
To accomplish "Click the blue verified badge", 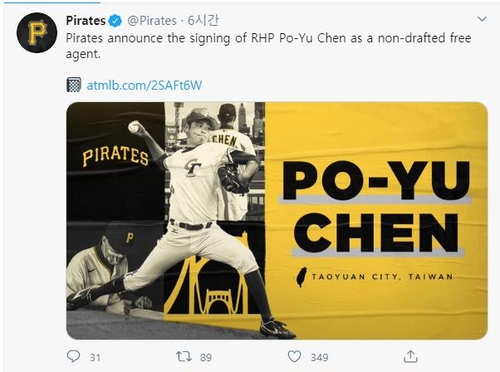I will (115, 21).
